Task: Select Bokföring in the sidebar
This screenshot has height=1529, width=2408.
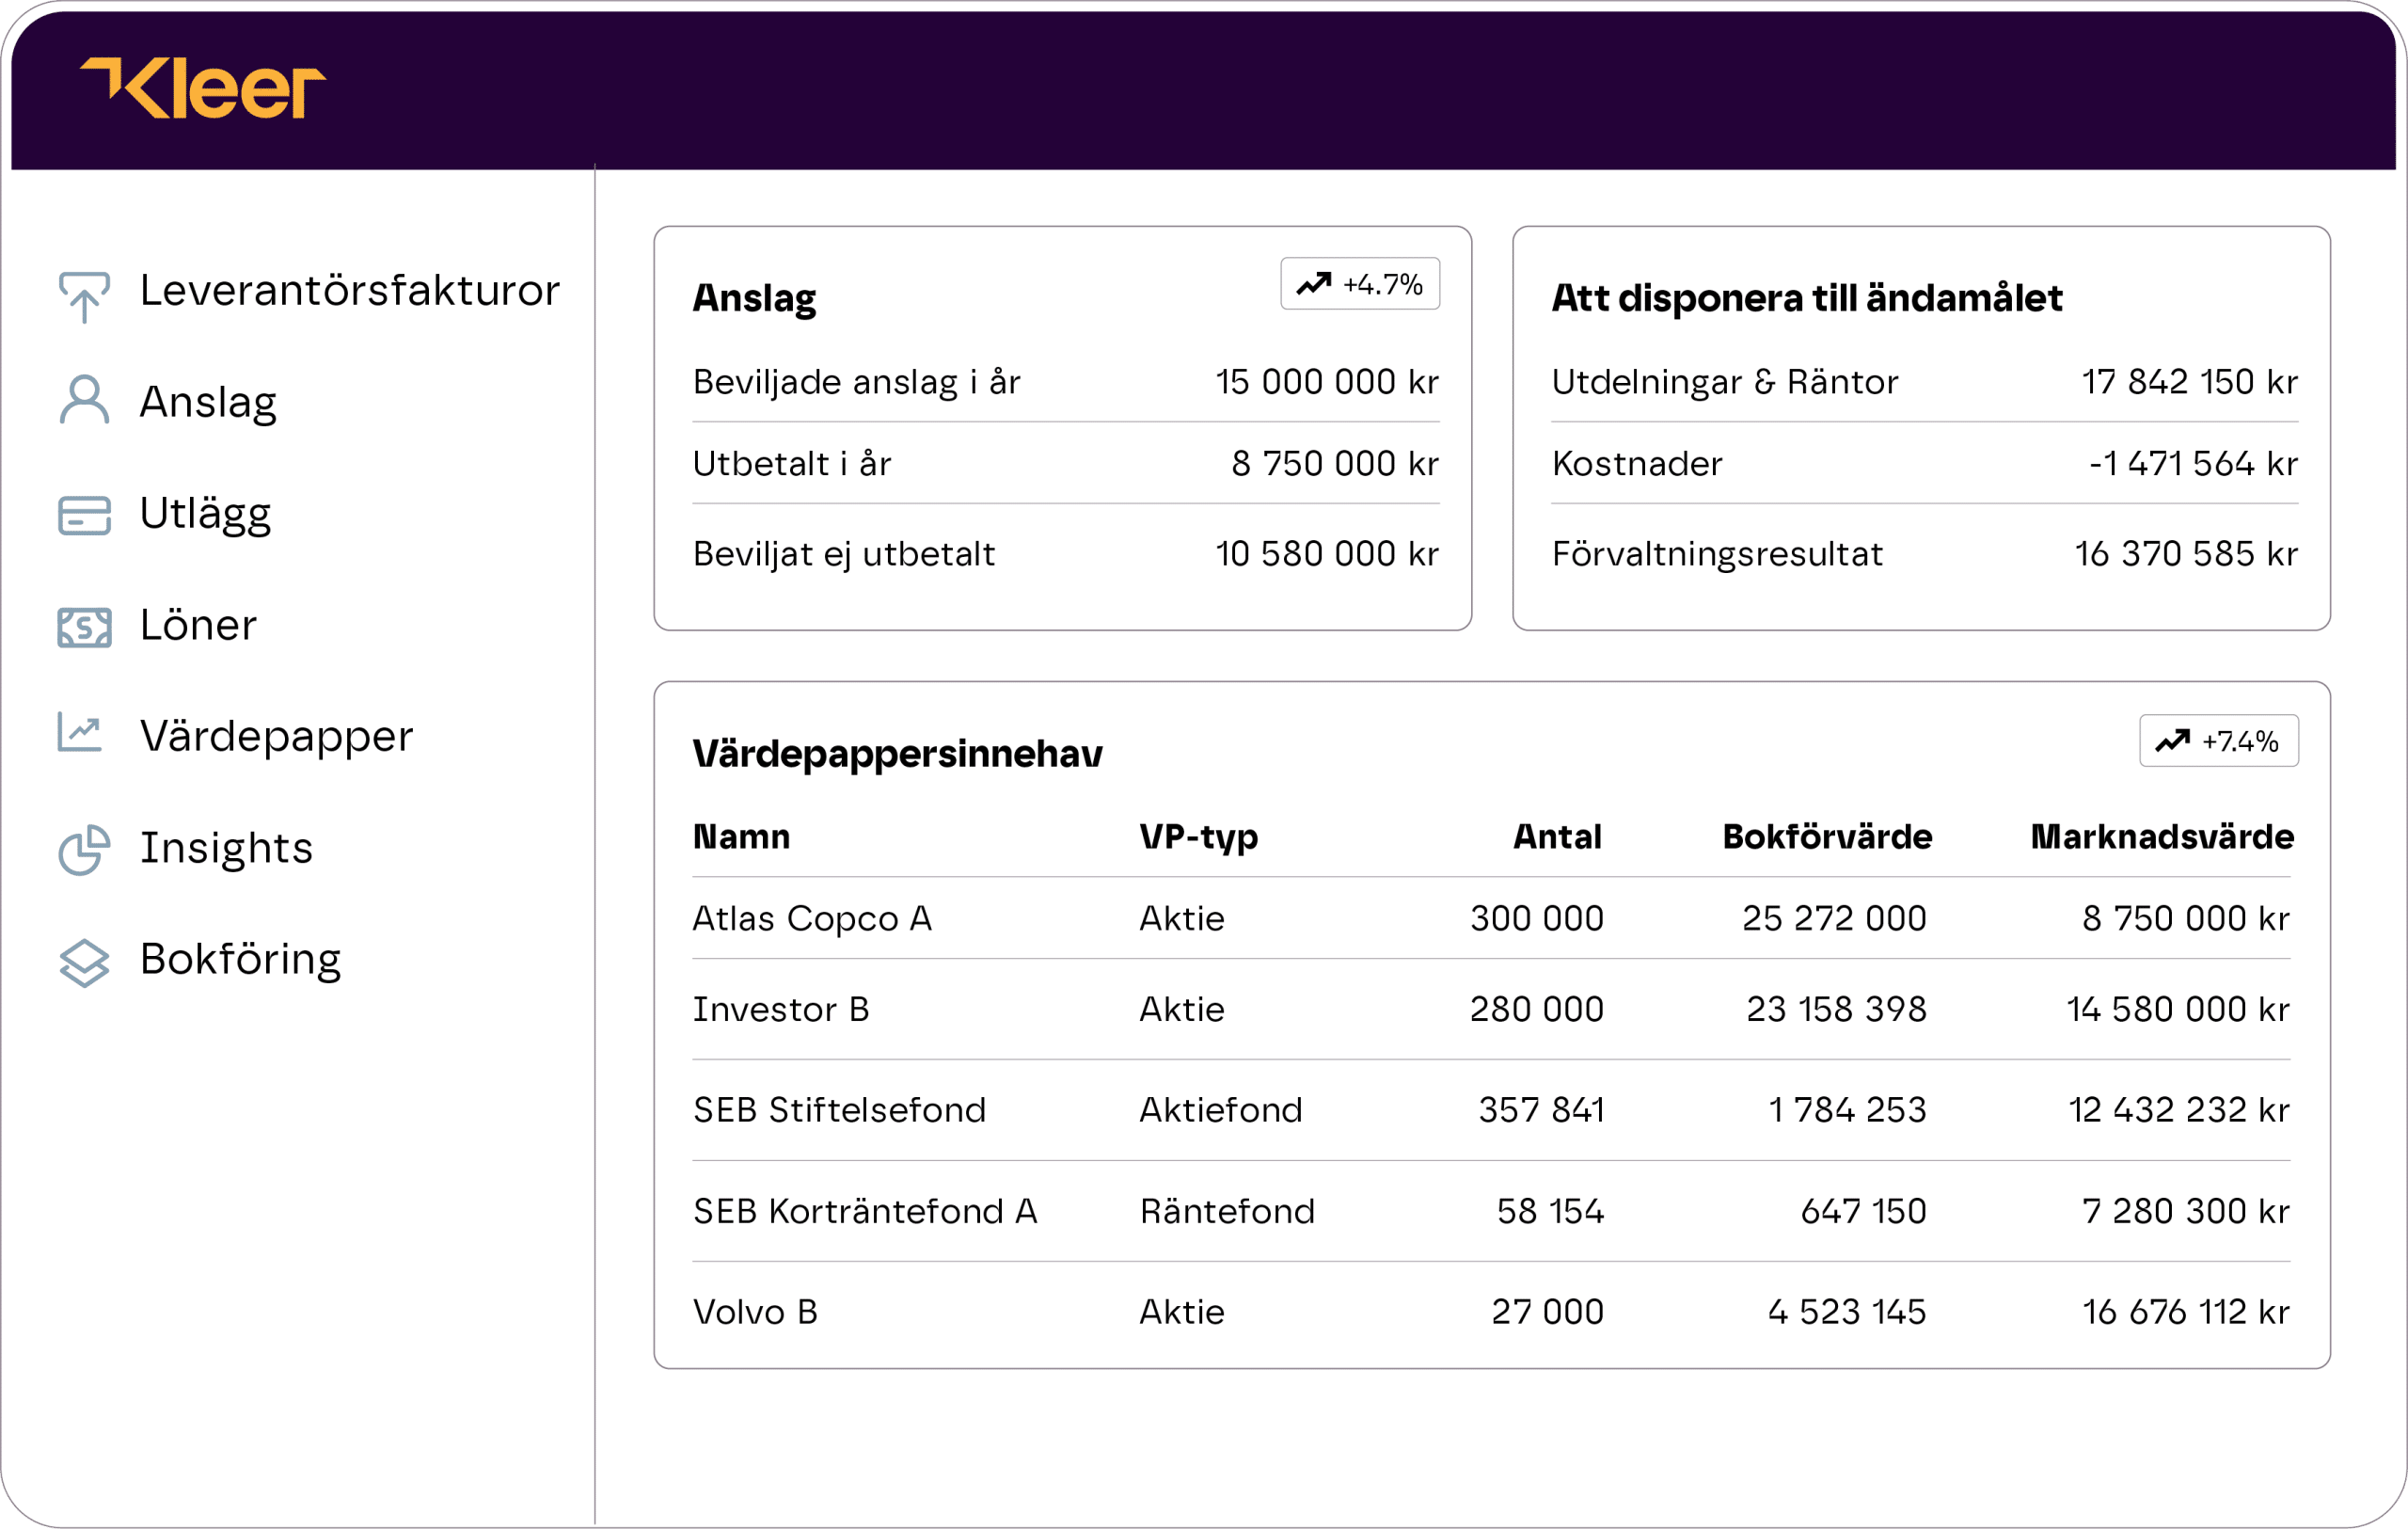Action: 240,960
